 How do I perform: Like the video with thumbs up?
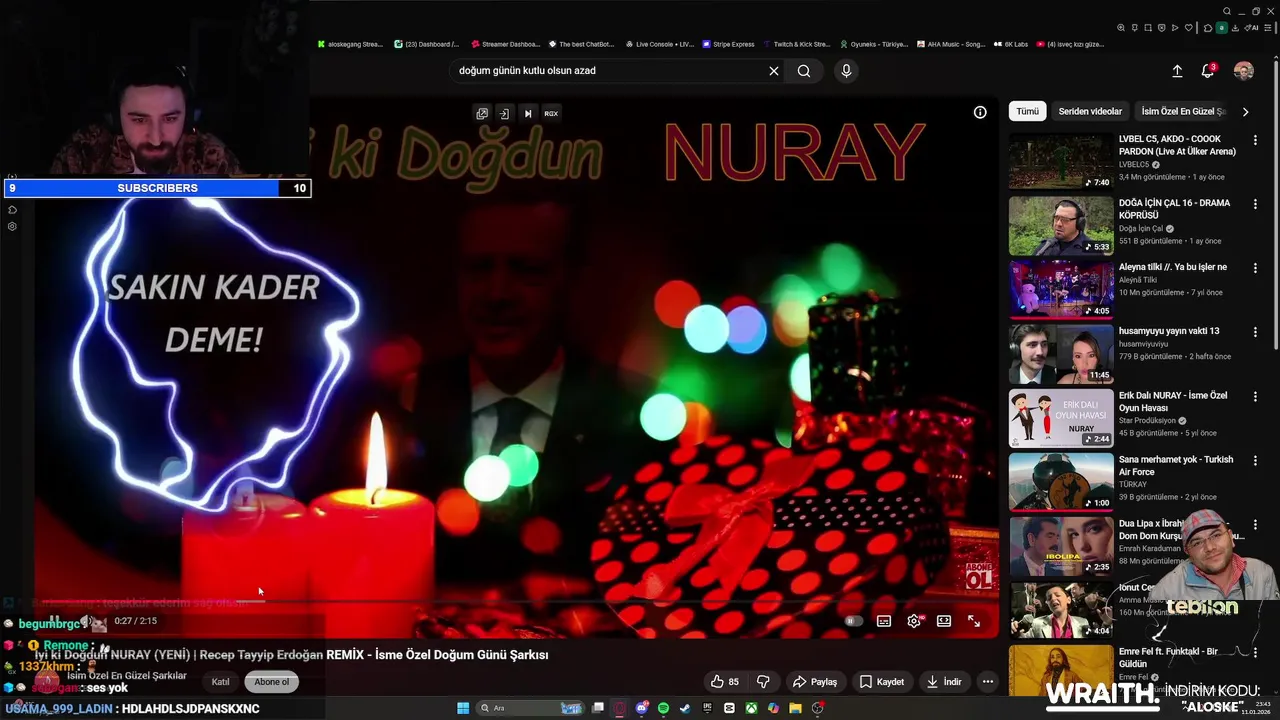724,682
